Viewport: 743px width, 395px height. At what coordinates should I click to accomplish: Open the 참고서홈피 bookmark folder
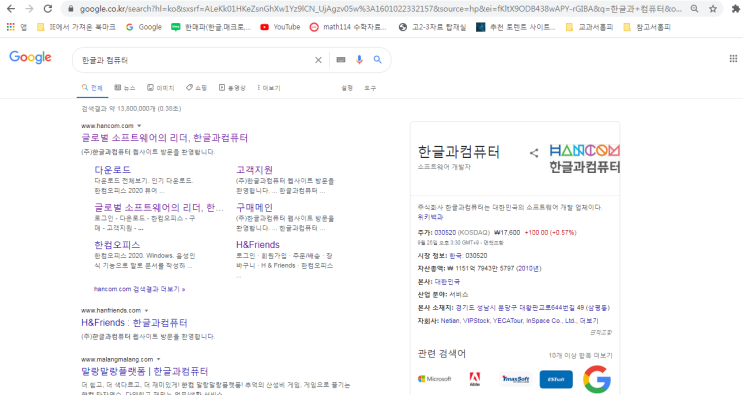point(647,27)
